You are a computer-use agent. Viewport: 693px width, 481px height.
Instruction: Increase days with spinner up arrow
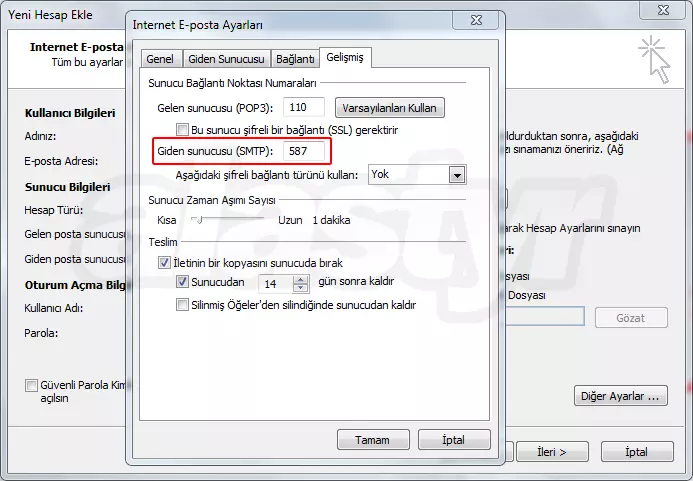tap(301, 280)
